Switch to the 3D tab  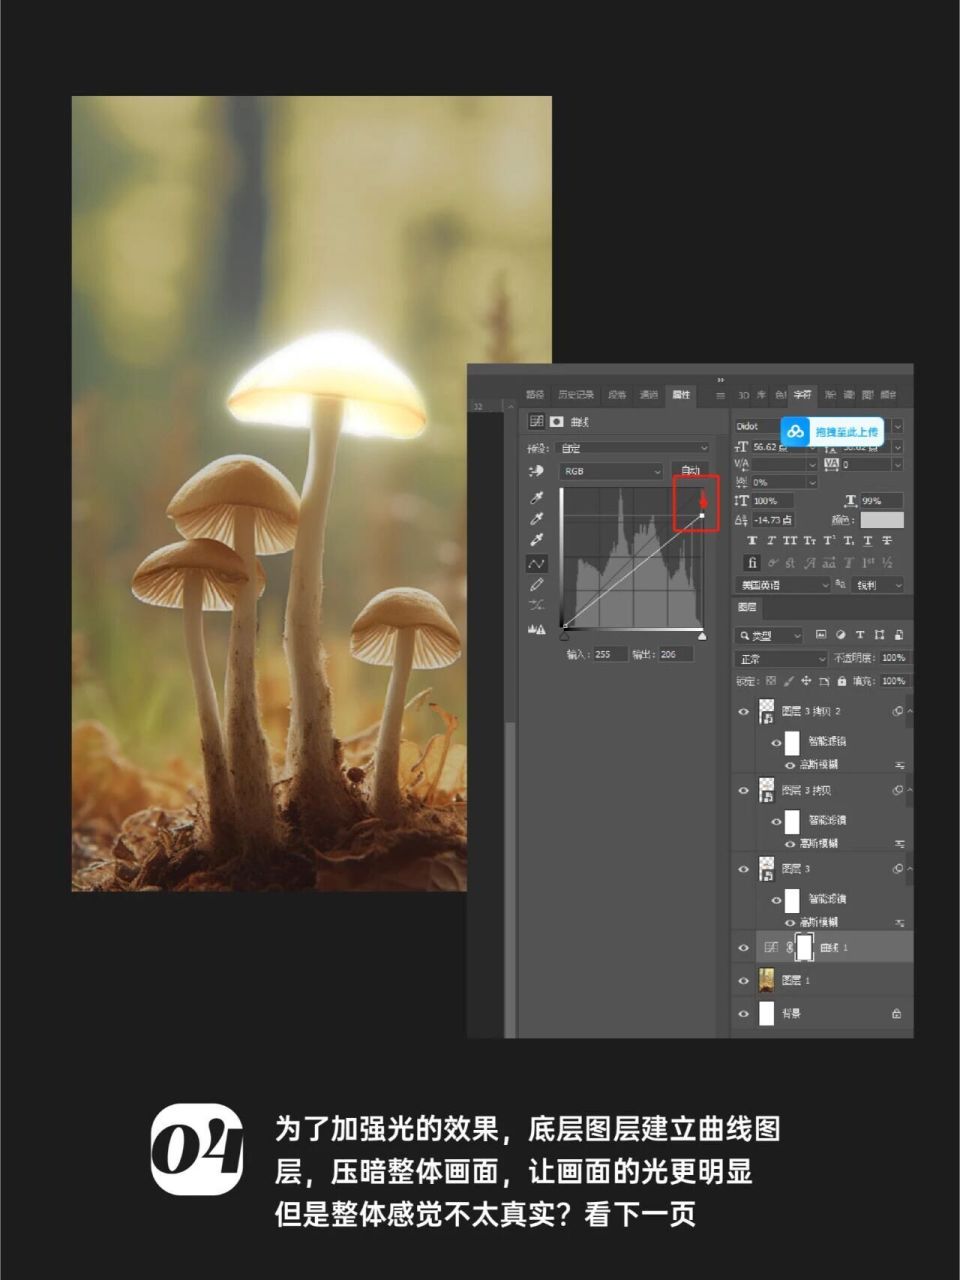coord(743,395)
